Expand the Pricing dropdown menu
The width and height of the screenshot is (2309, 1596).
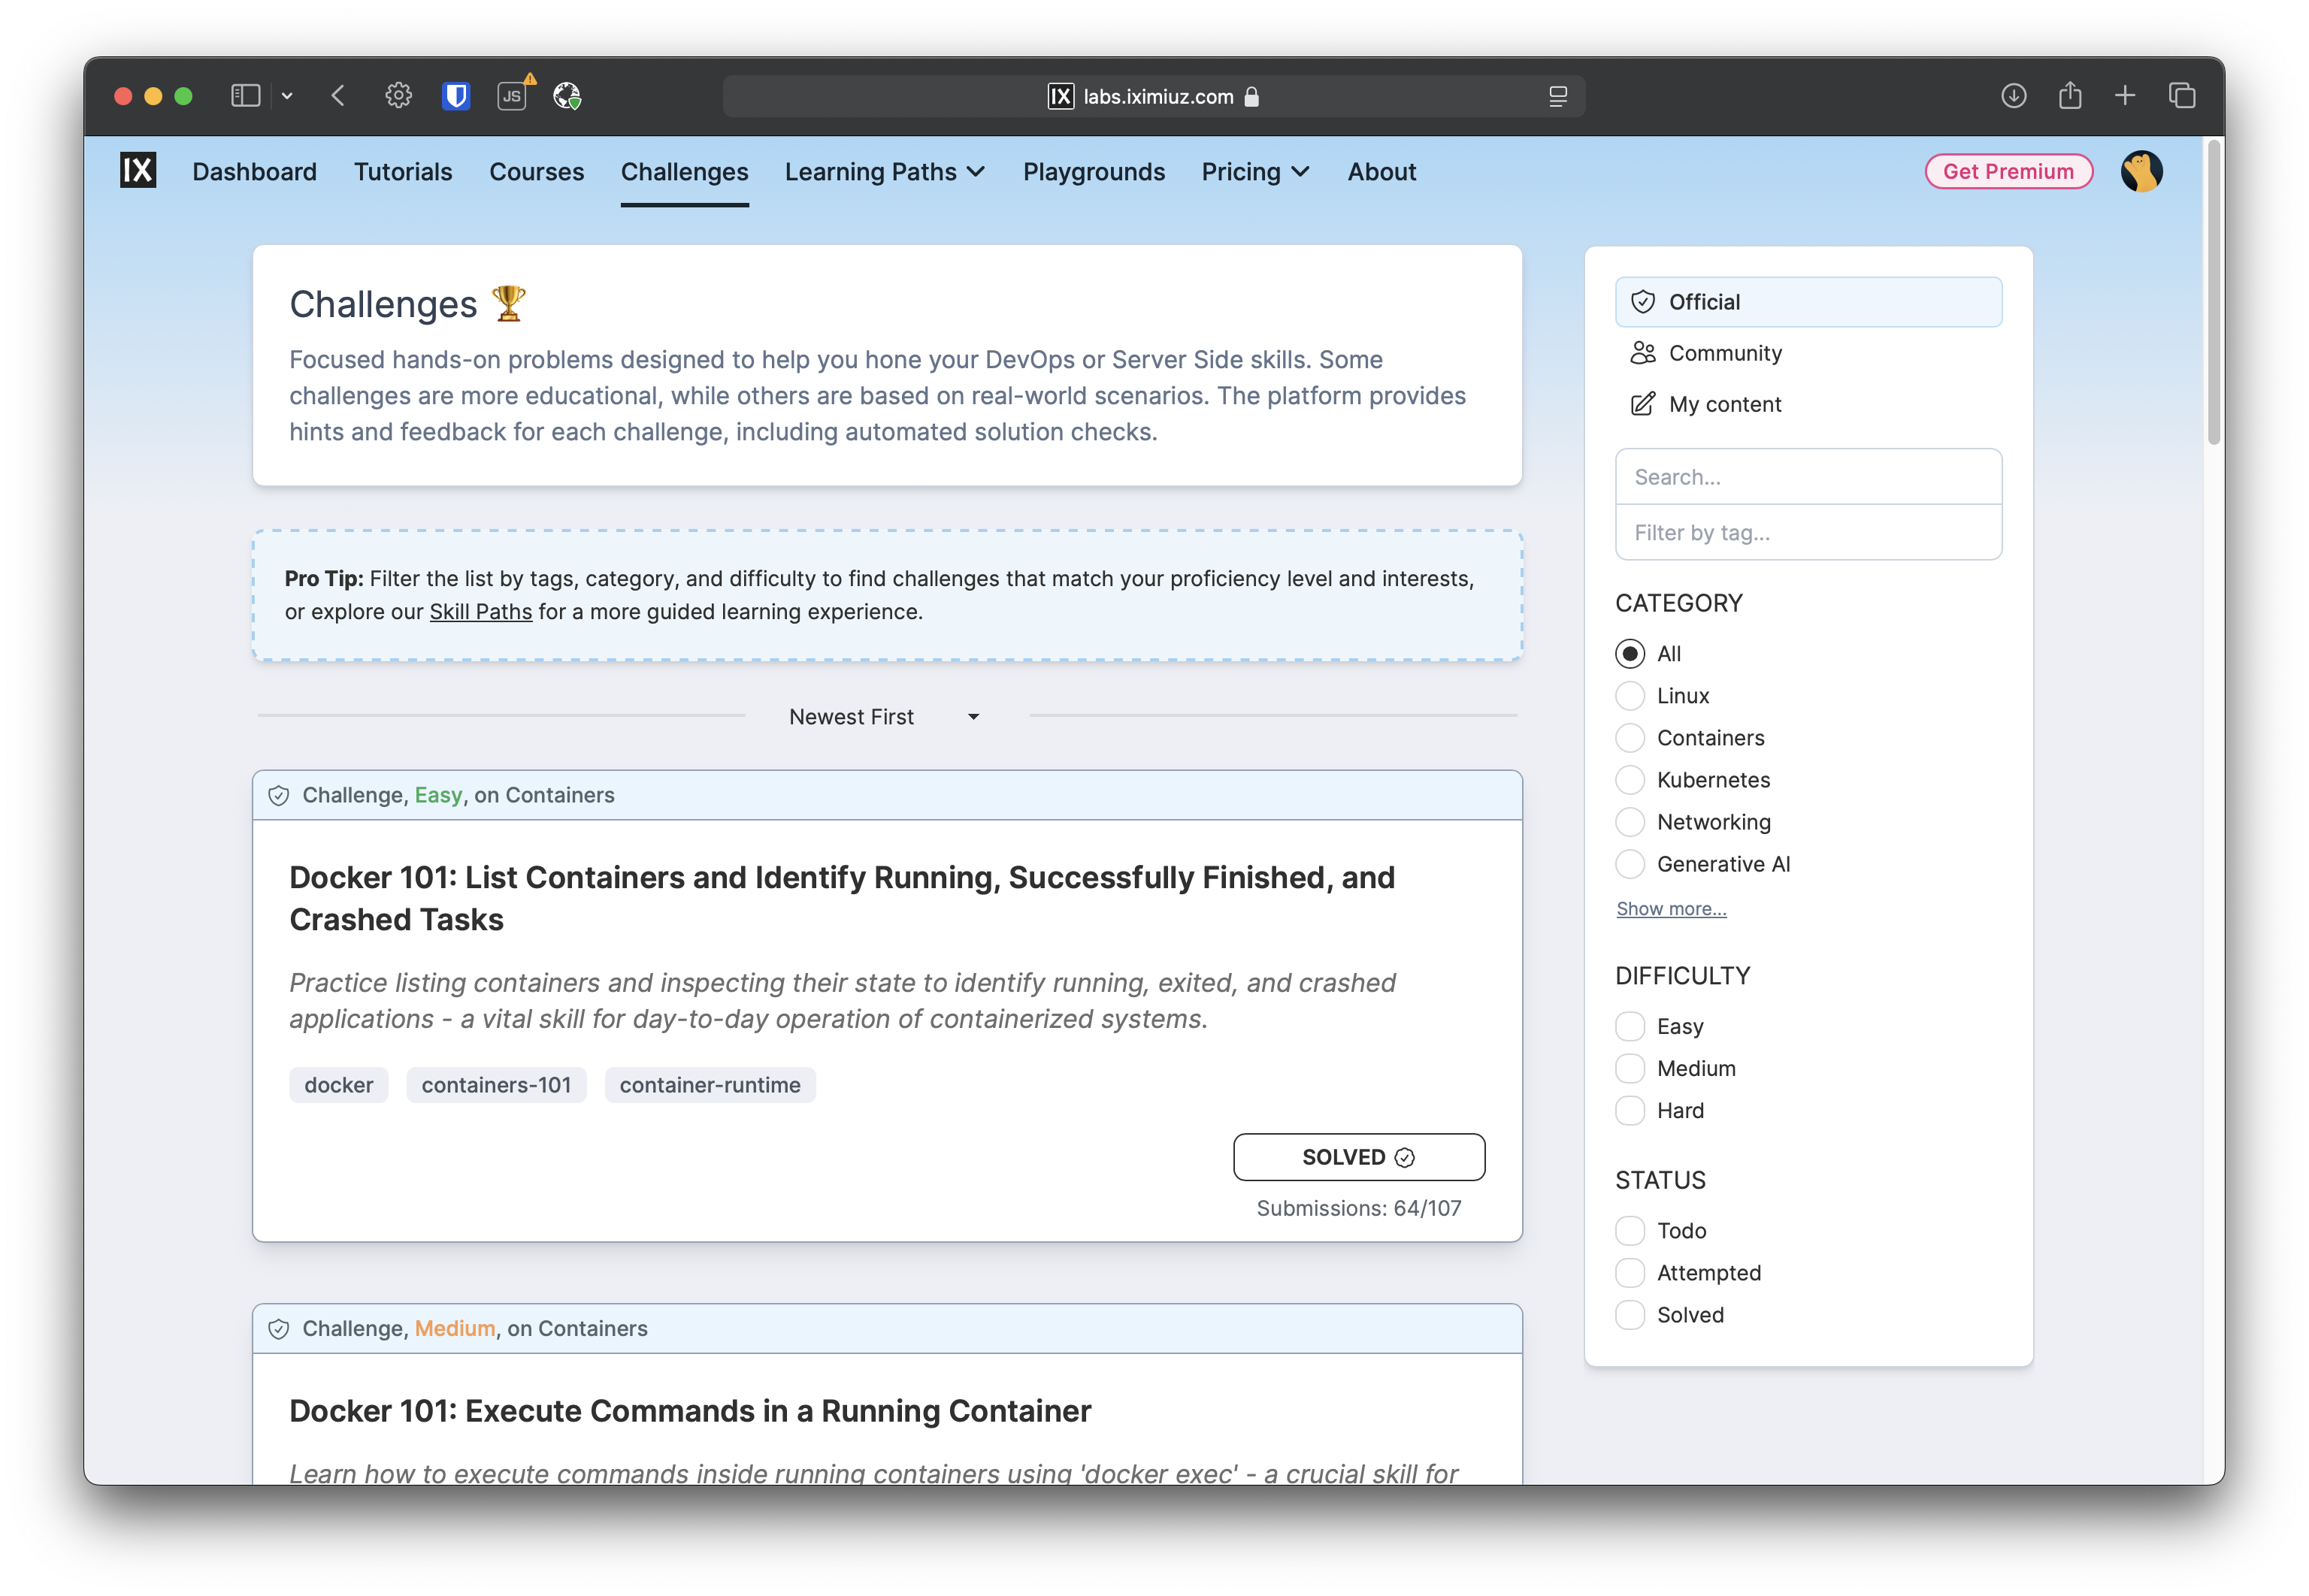tap(1255, 172)
